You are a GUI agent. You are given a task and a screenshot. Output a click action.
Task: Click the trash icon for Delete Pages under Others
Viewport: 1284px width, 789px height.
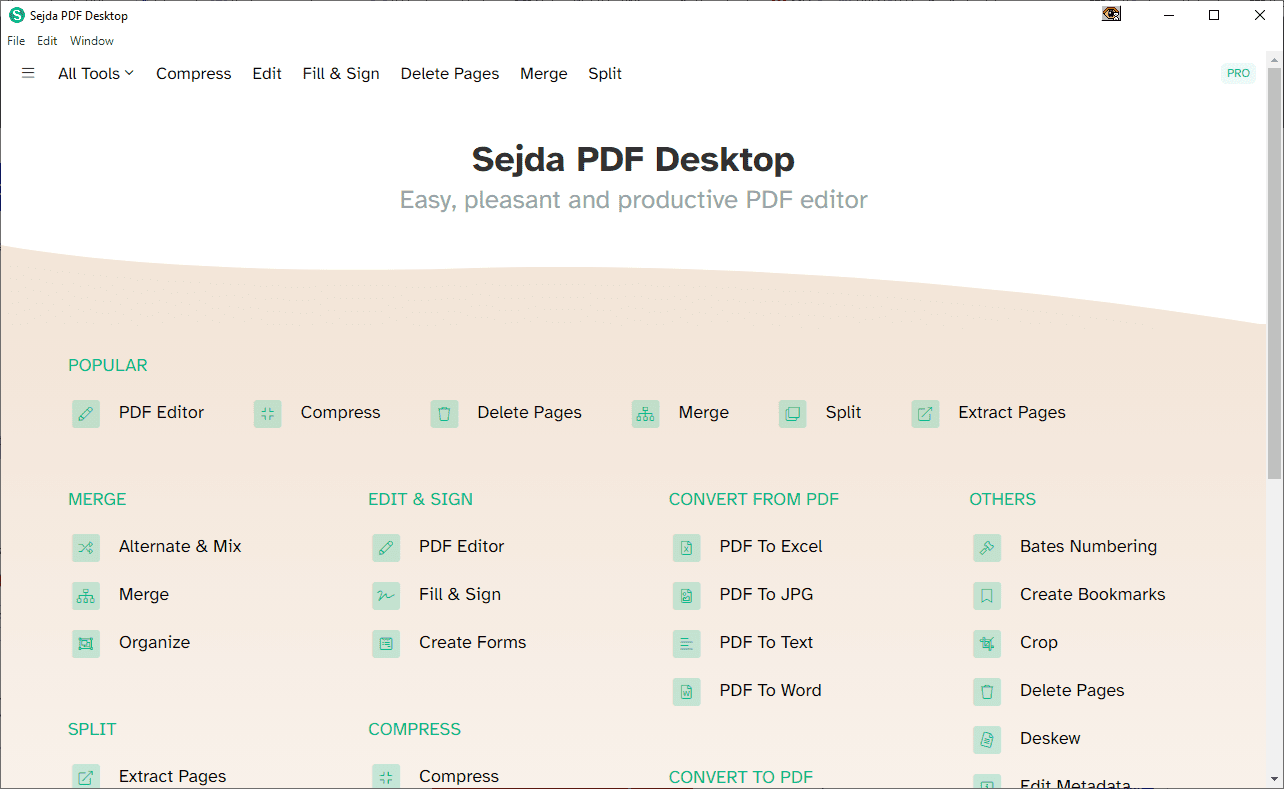point(987,691)
